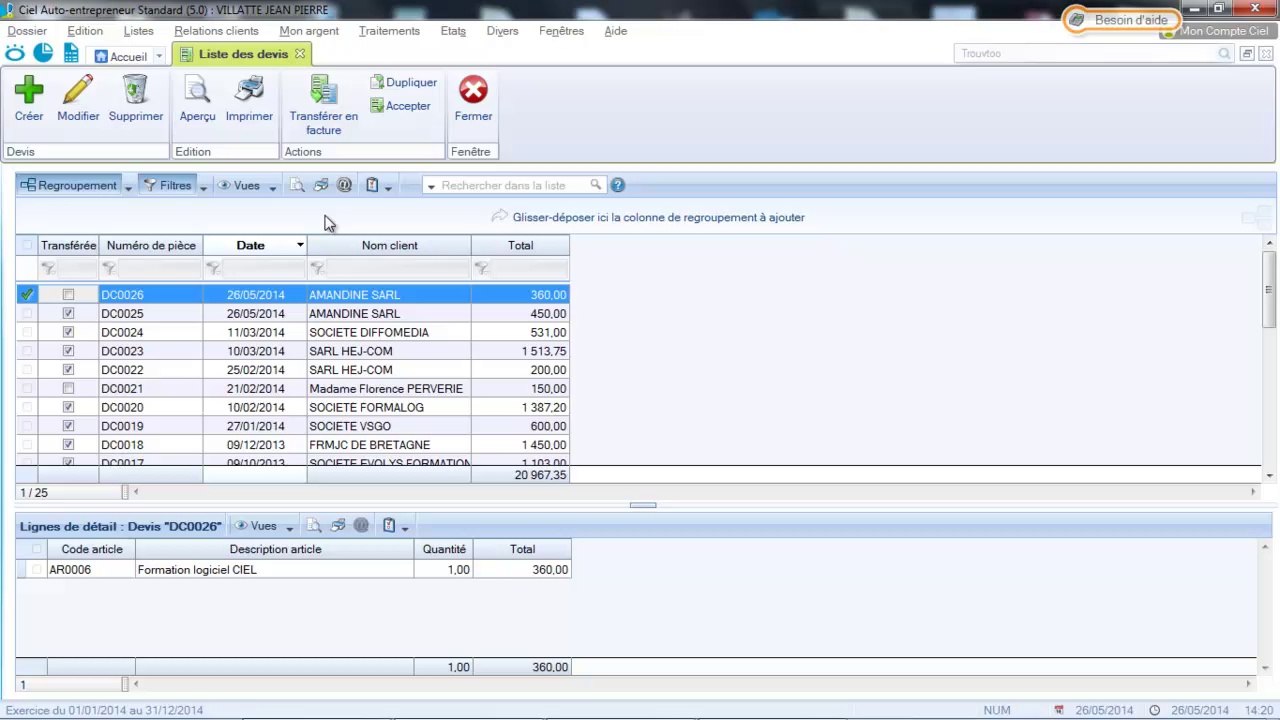
Task: Click the Modifier pencil icon
Action: click(78, 91)
